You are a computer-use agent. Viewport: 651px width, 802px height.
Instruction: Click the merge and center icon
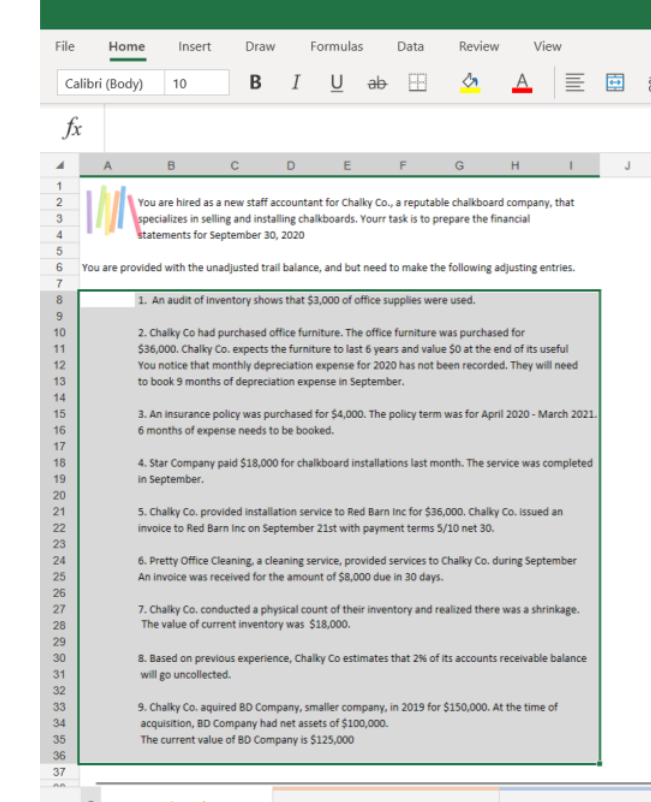pos(615,82)
